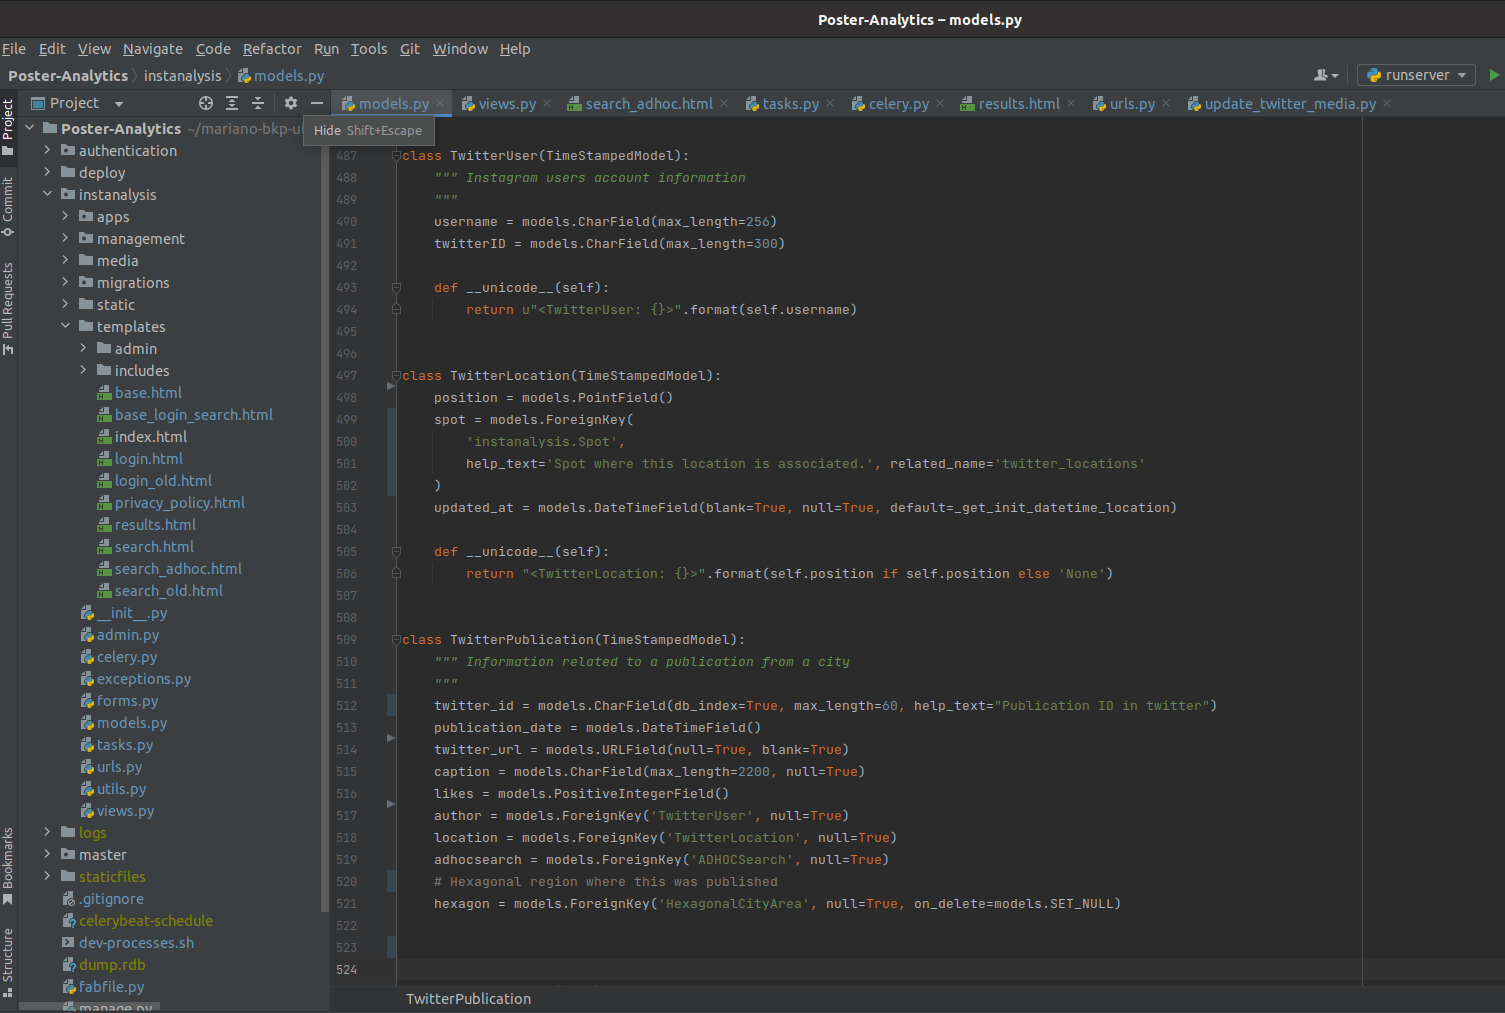Fold the TwitterUser class definition
The height and width of the screenshot is (1013, 1505).
click(396, 156)
